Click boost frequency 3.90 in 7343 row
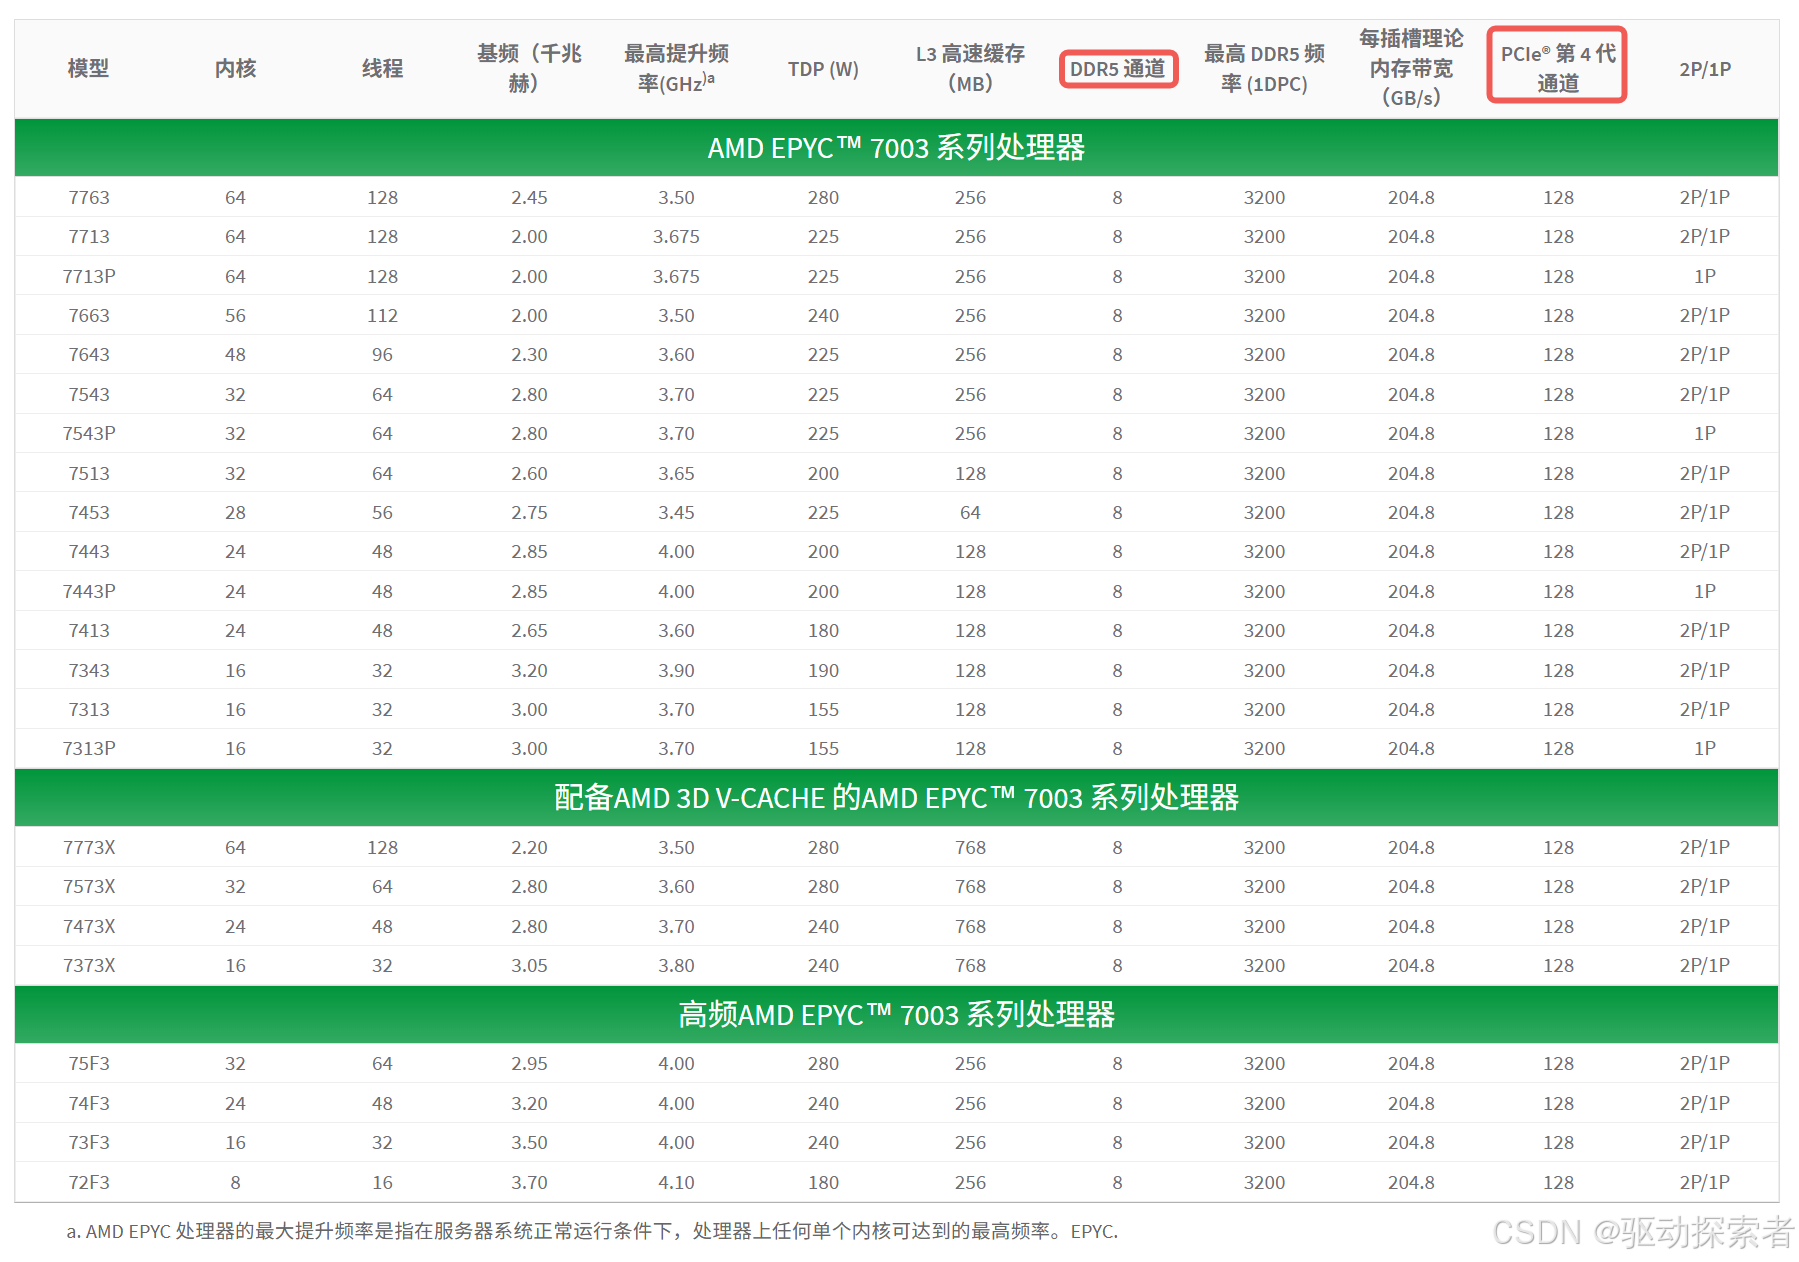 (x=676, y=671)
